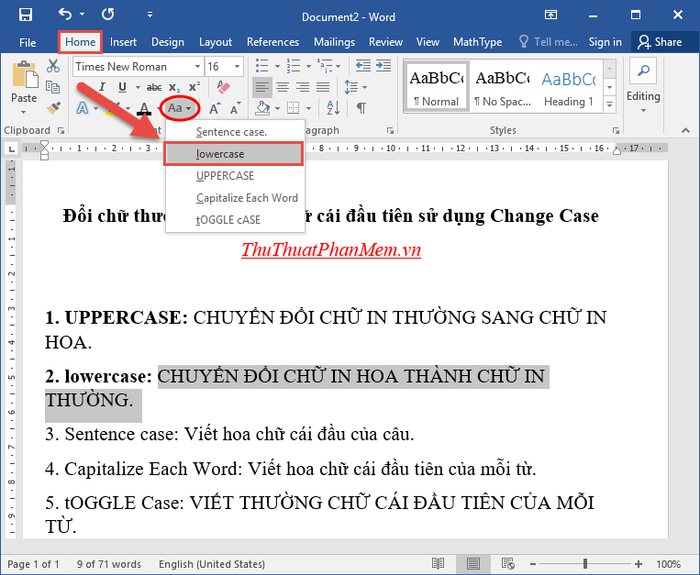Apply the No Spacing style

click(503, 87)
